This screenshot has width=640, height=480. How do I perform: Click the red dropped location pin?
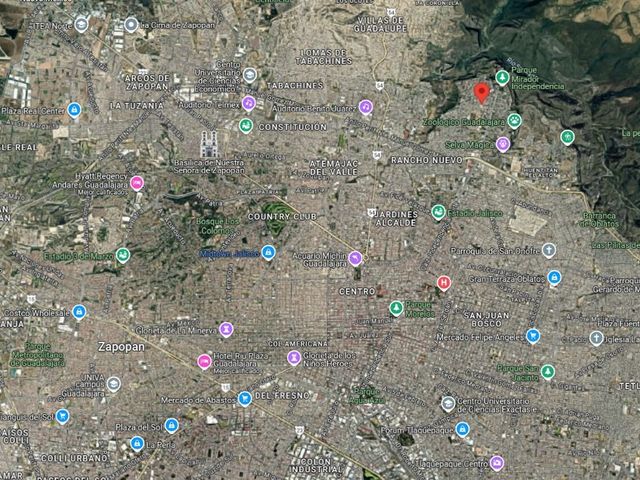click(482, 93)
